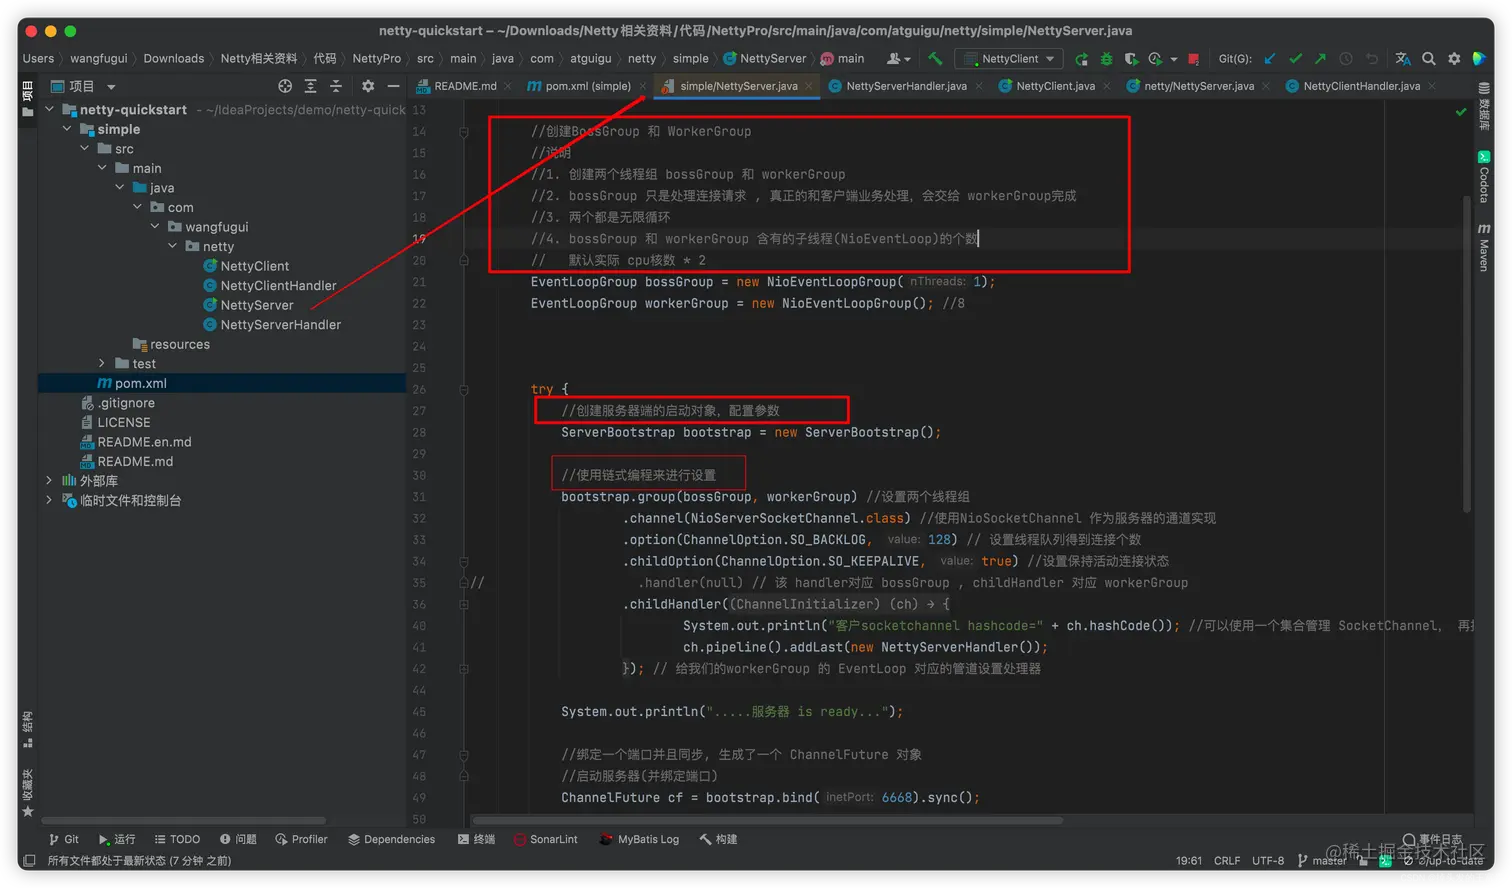
Task: Open the 构建 build tool window
Action: pyautogui.click(x=718, y=840)
